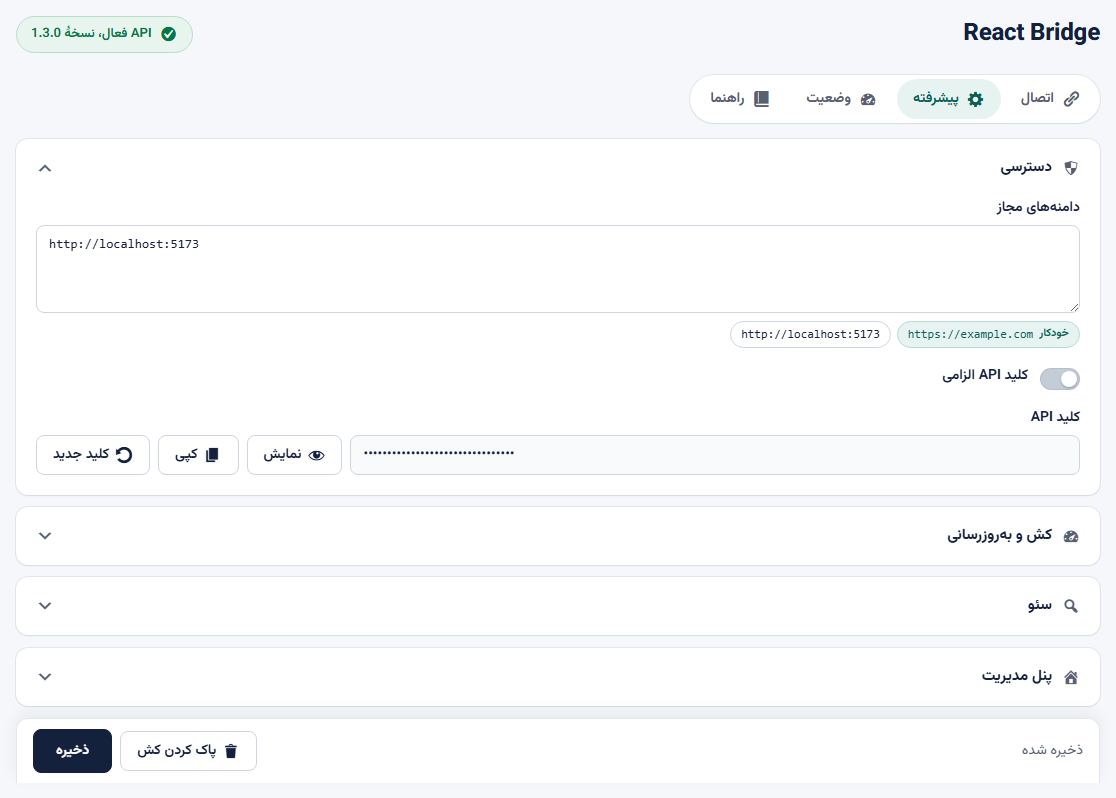Image resolution: width=1116 pixels, height=798 pixels.
Task: Open the اتصال (Connection) tab
Action: [x=1051, y=99]
